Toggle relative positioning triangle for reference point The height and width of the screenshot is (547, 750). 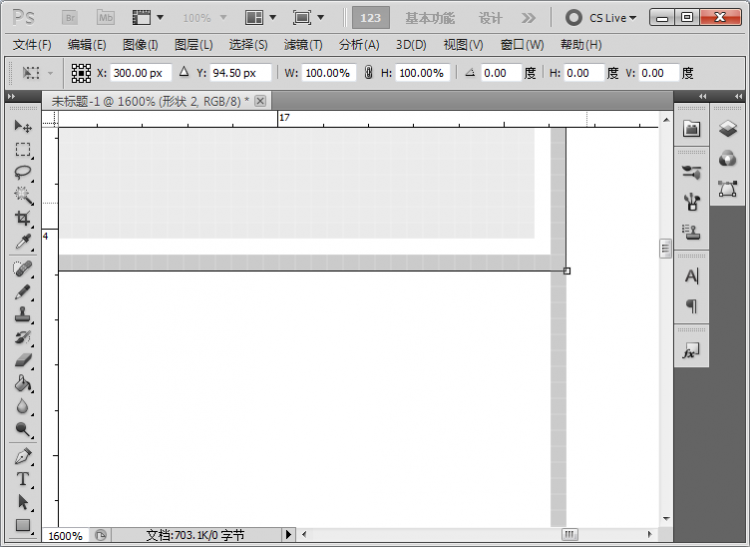pyautogui.click(x=184, y=73)
